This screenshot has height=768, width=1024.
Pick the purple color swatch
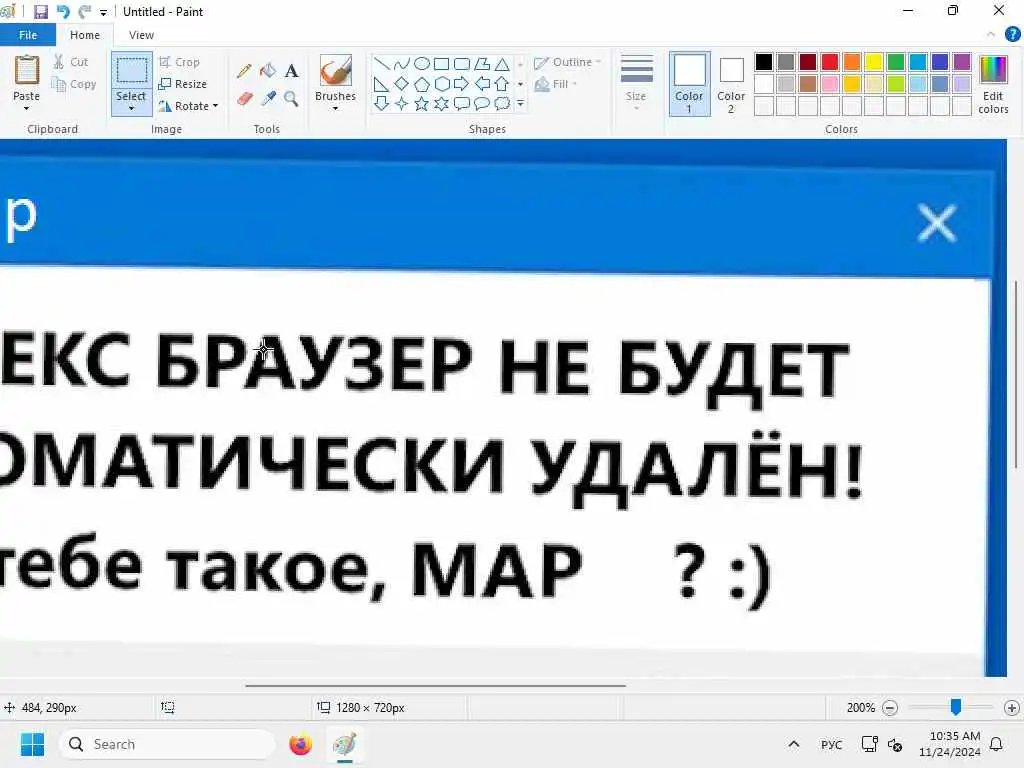tap(962, 61)
